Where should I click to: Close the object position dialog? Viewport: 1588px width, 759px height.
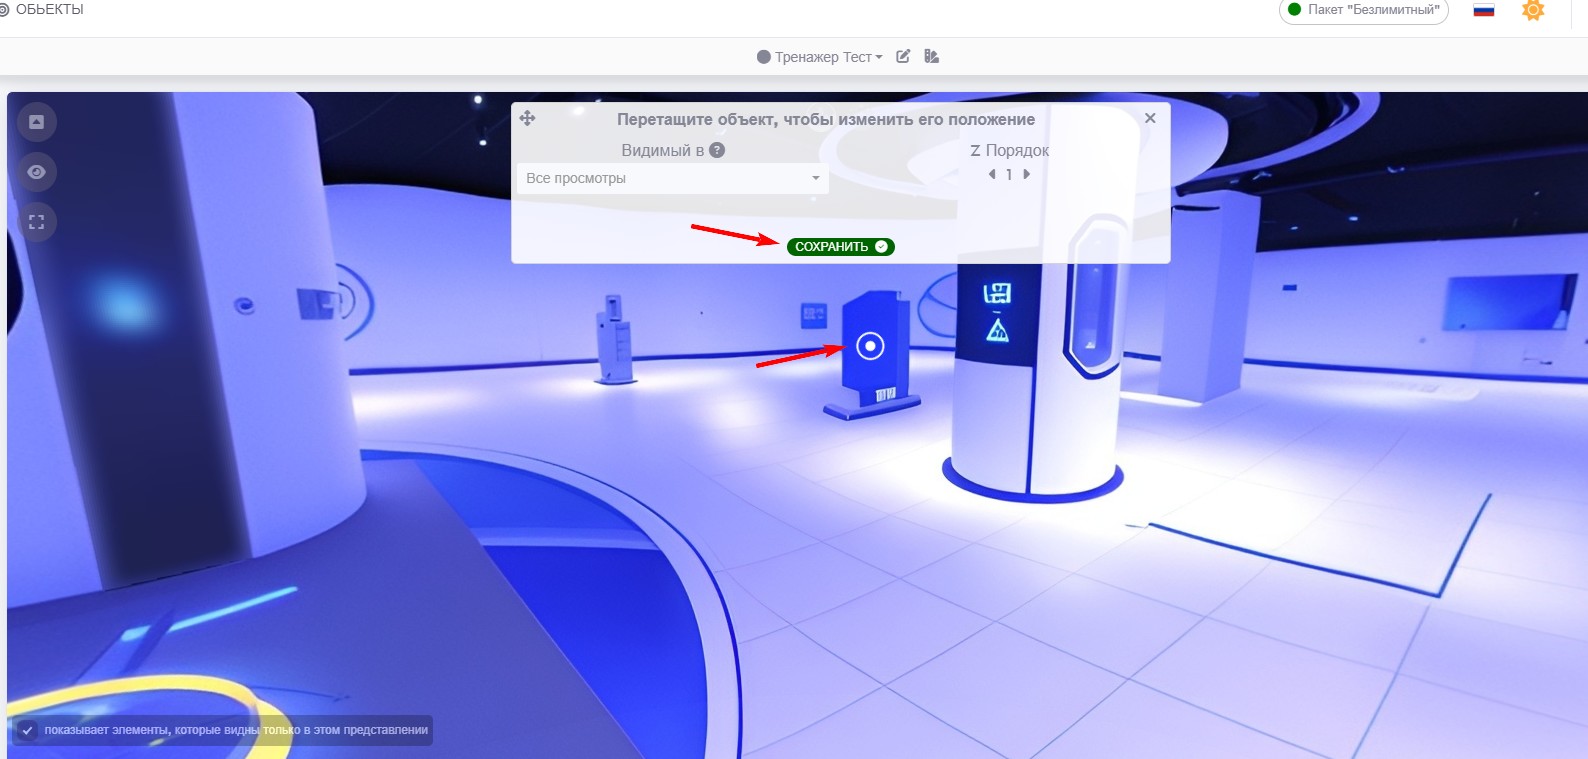[x=1150, y=118]
